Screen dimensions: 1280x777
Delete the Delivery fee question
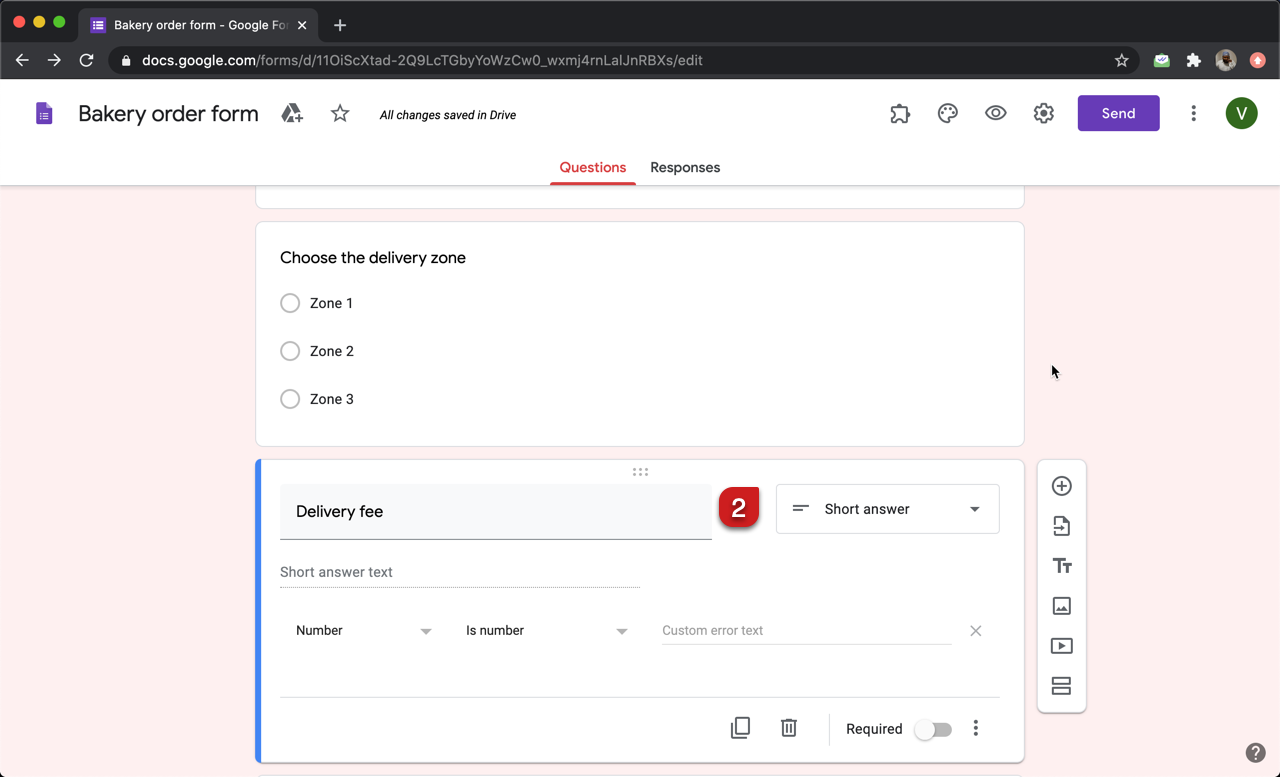(x=789, y=728)
